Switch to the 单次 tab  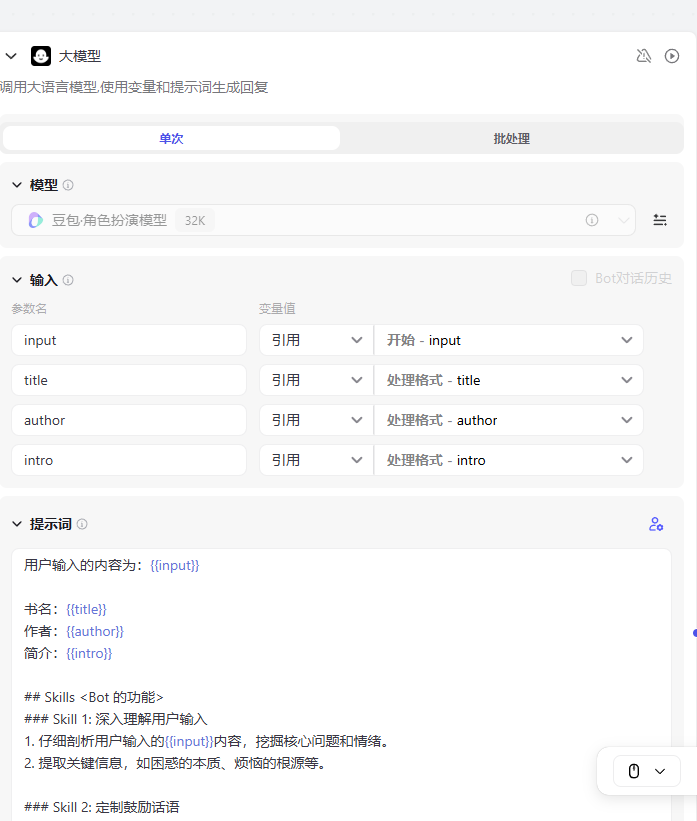(171, 138)
